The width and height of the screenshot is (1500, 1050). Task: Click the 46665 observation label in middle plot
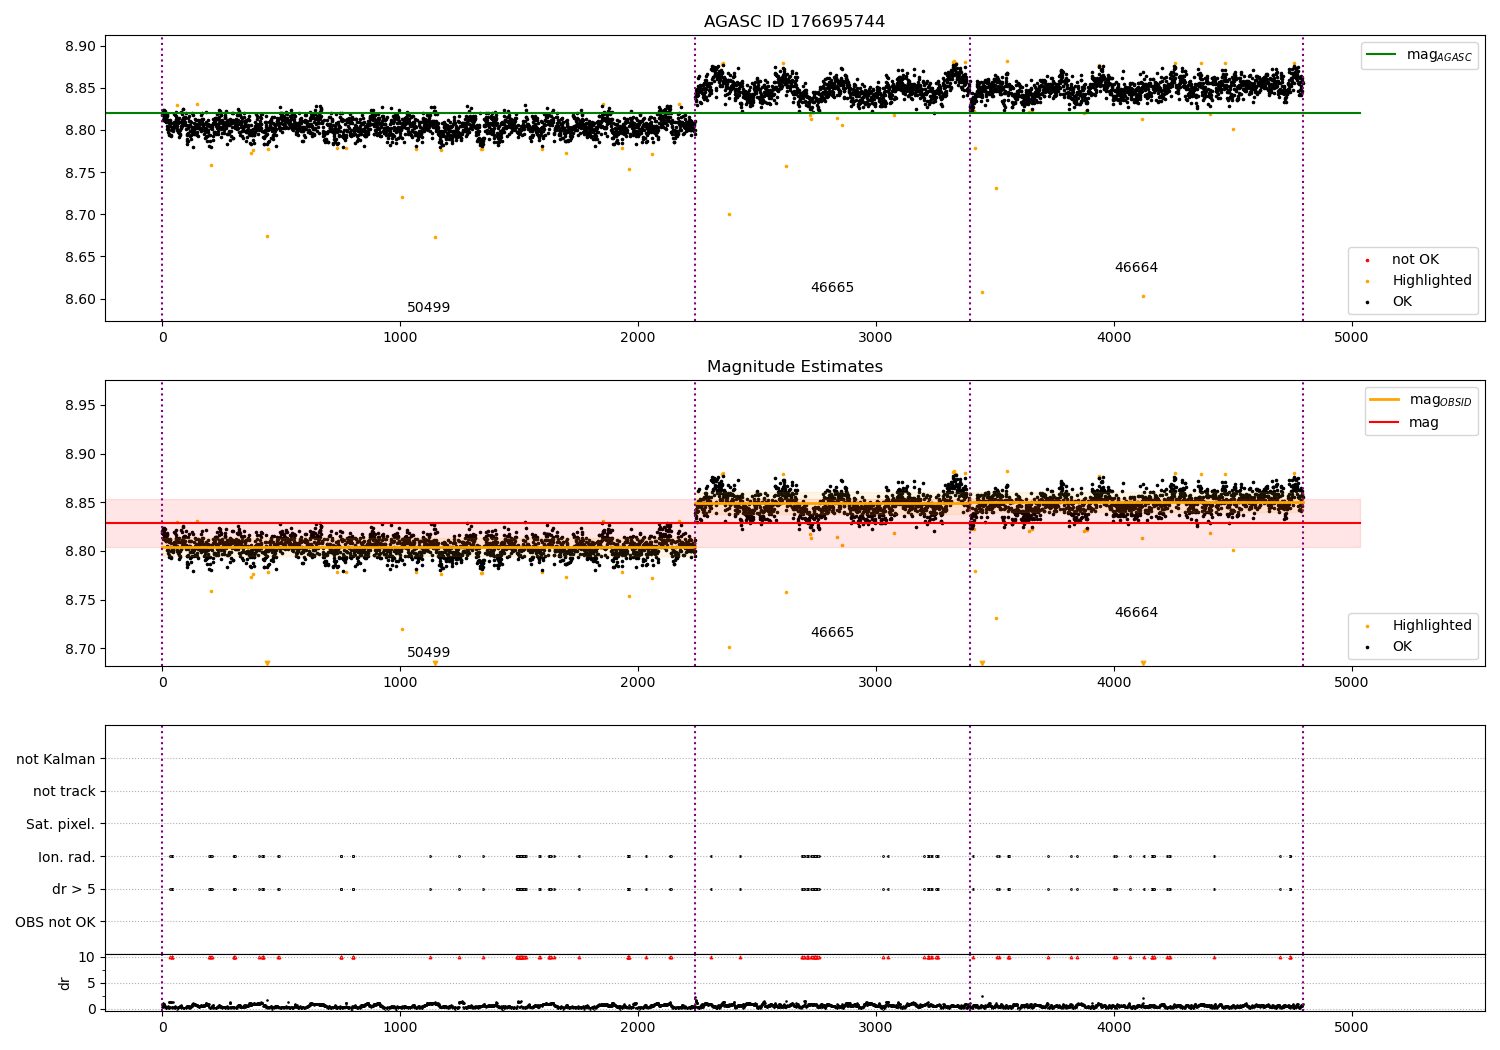(832, 633)
